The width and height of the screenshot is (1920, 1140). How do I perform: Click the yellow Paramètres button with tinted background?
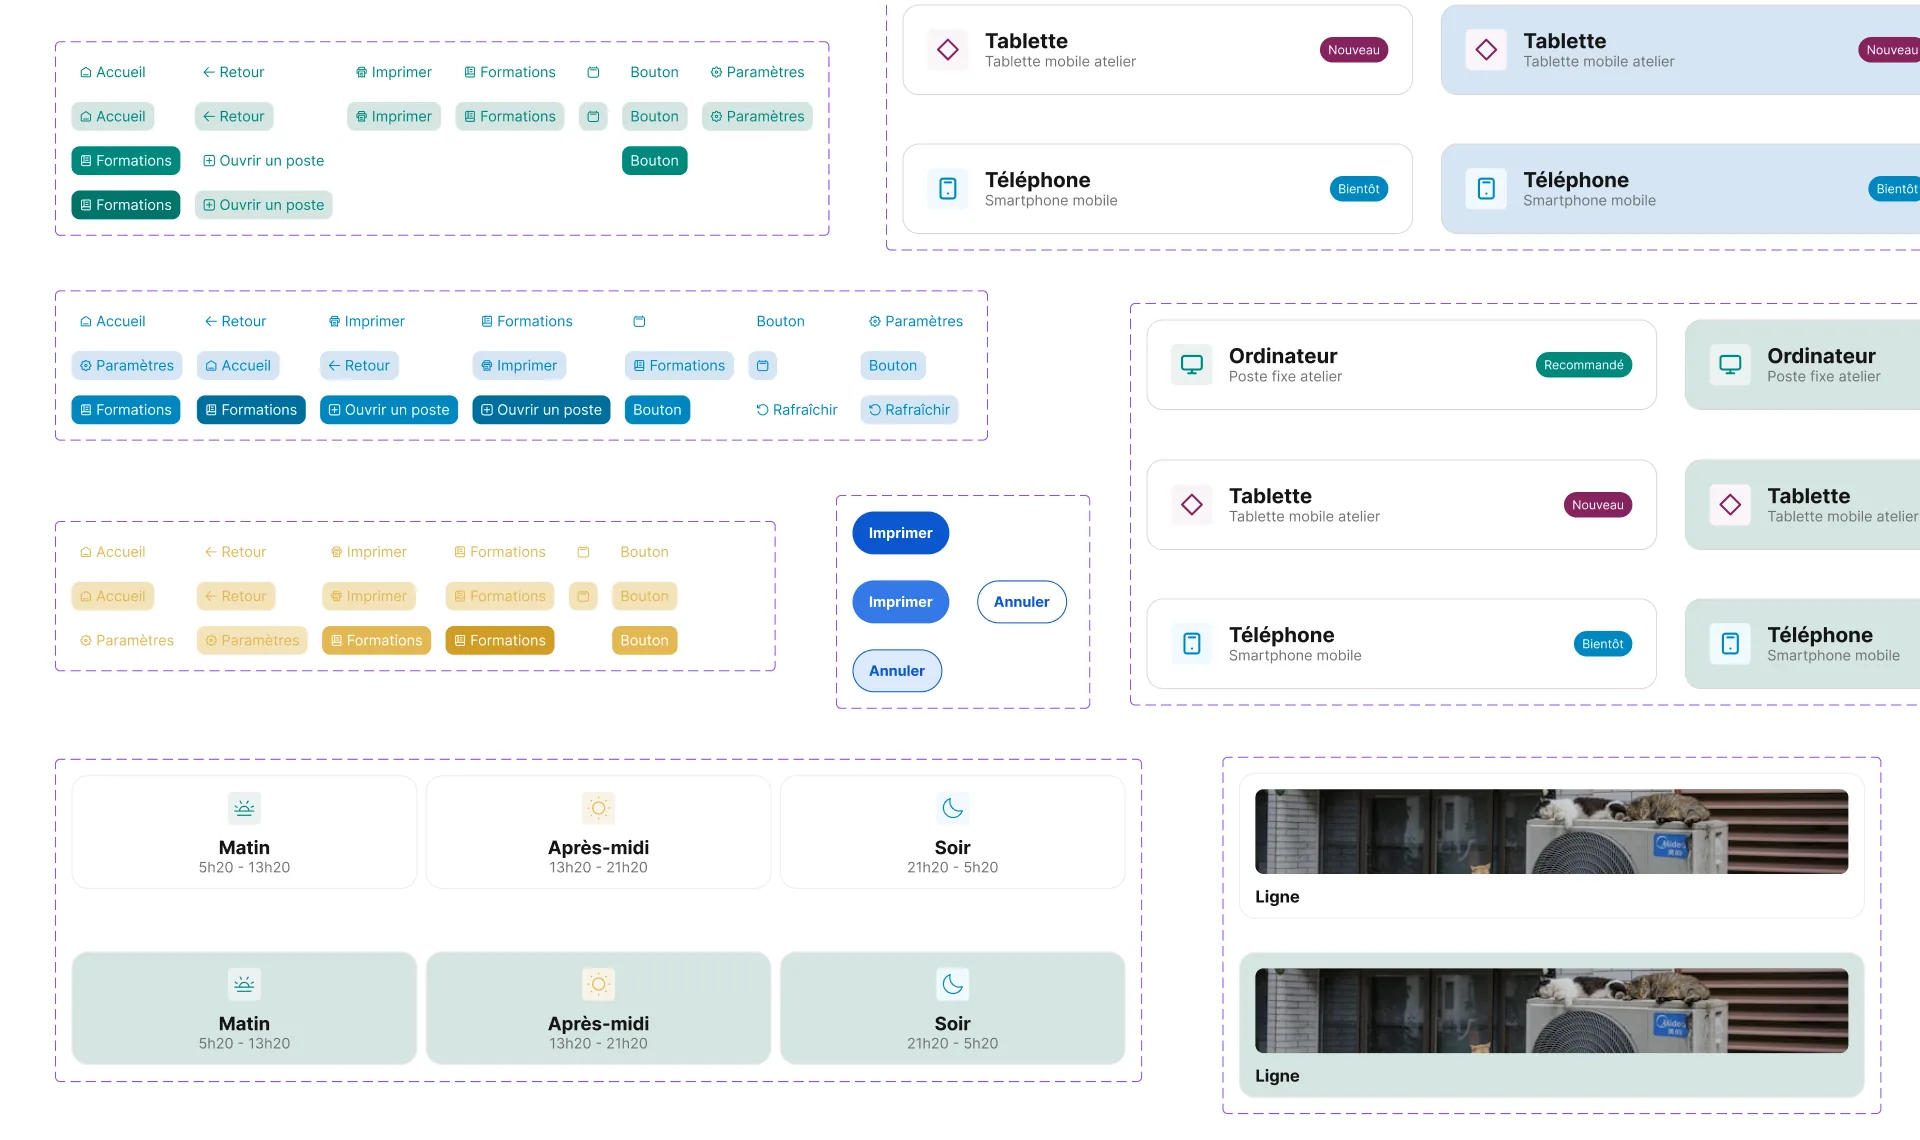pyautogui.click(x=252, y=640)
